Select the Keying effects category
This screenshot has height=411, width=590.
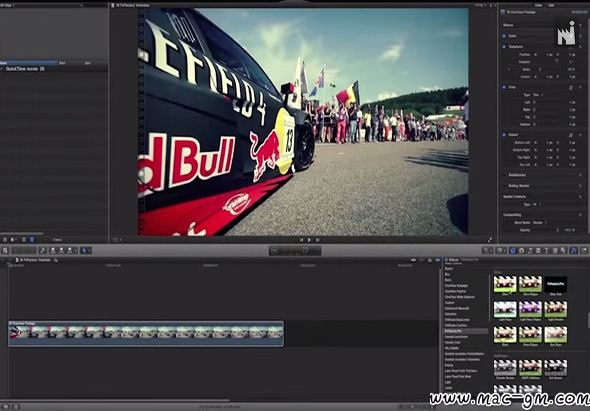[449, 365]
